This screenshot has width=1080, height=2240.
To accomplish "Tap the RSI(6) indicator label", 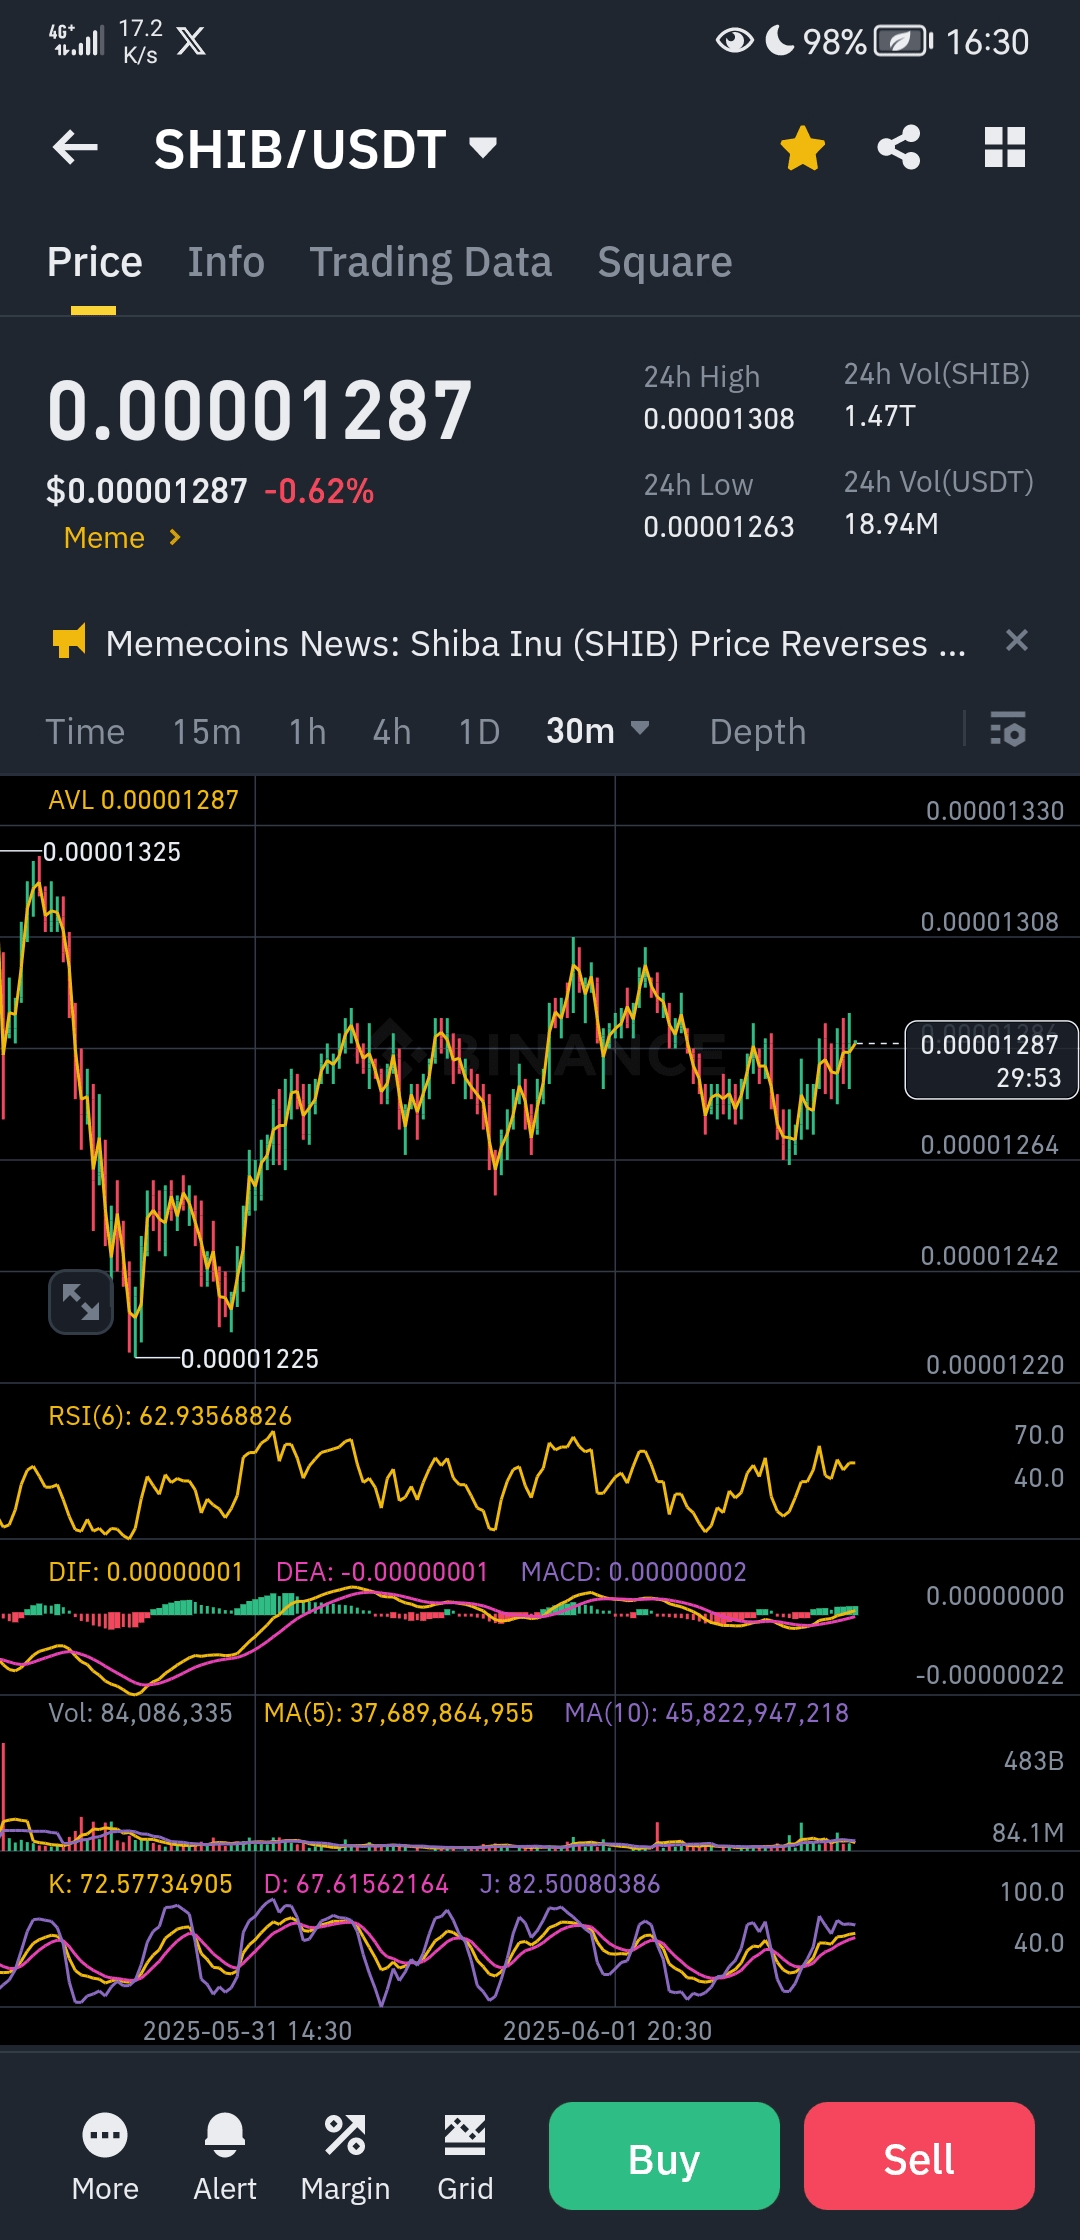I will (170, 1416).
